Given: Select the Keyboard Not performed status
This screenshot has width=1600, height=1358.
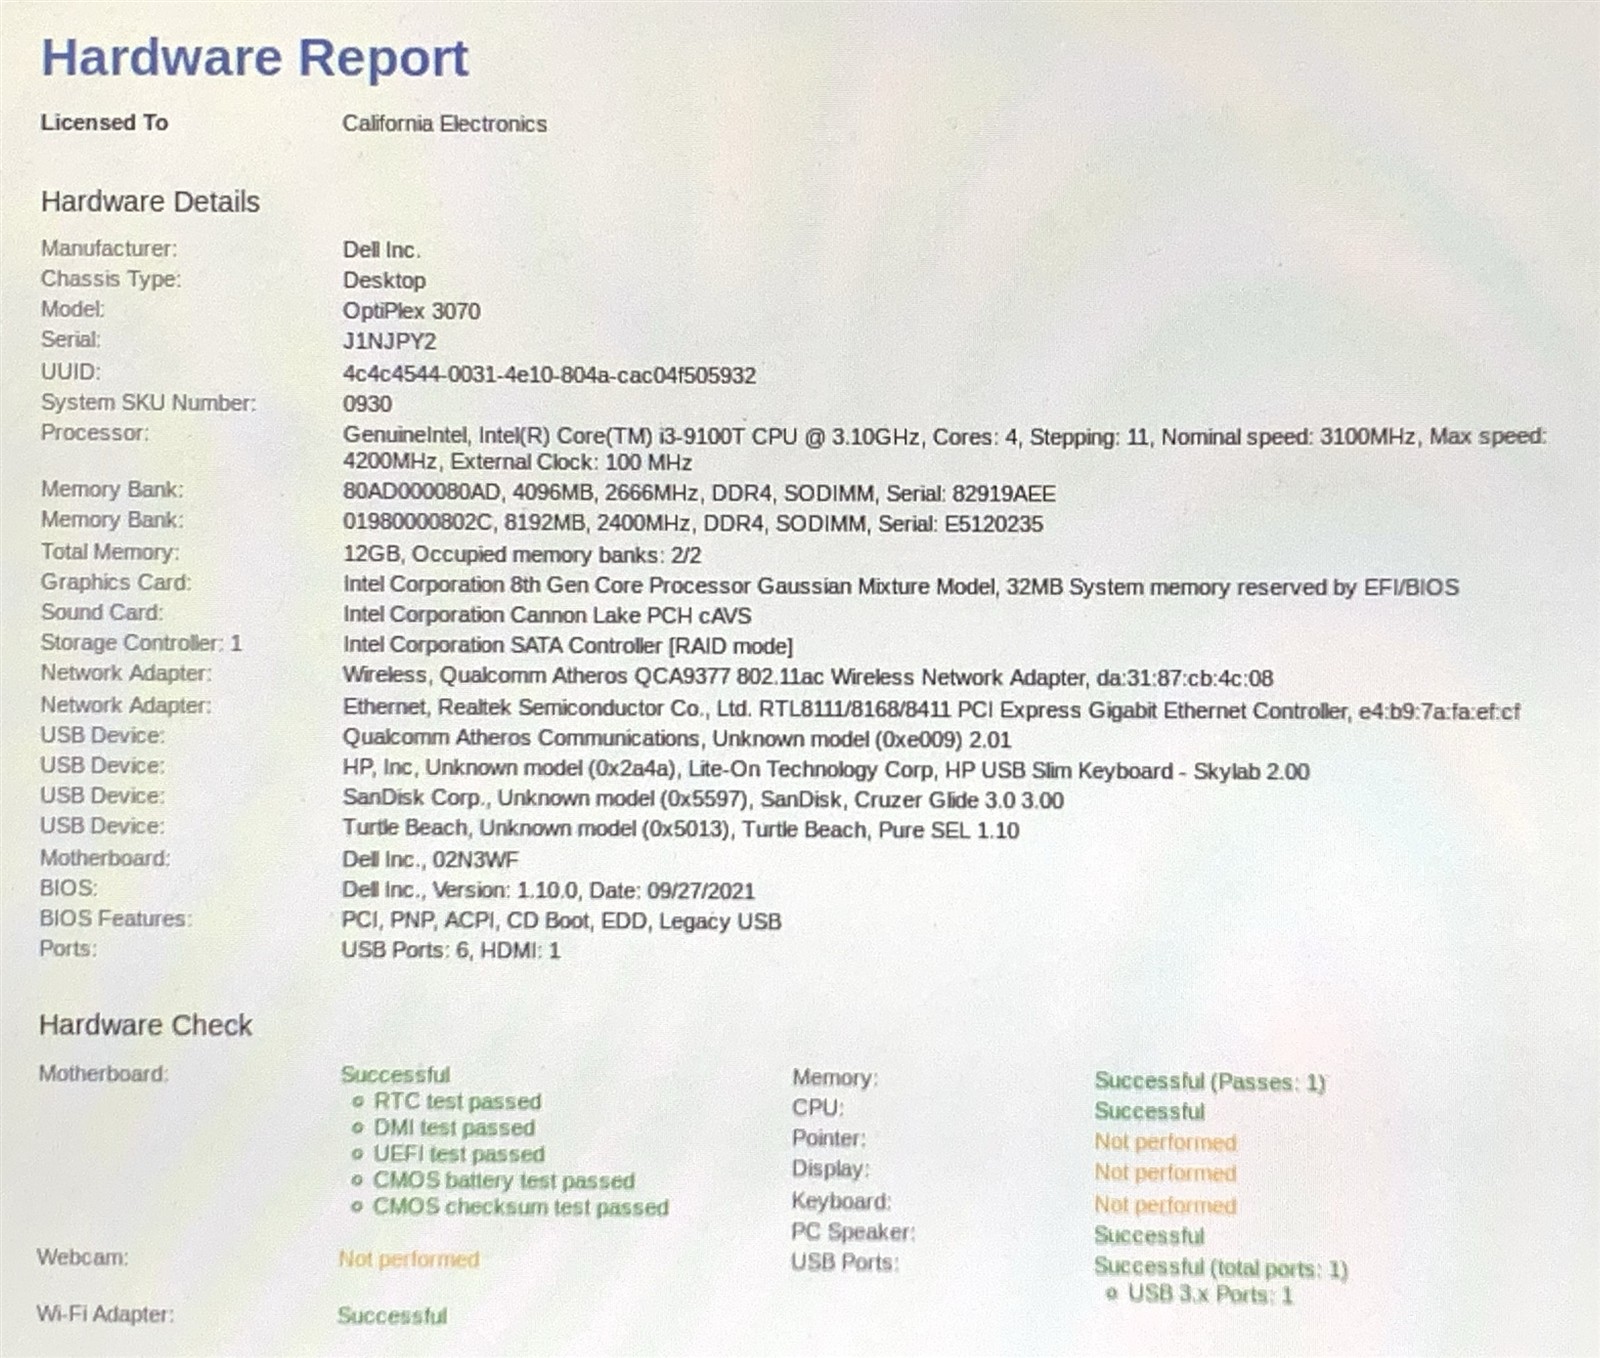Looking at the screenshot, I should (x=1165, y=1205).
